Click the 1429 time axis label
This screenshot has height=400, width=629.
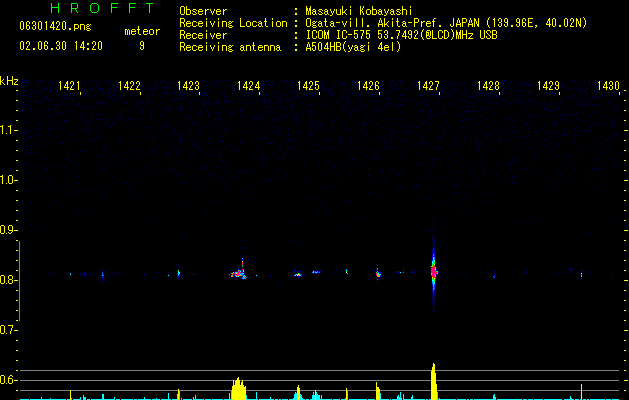tap(548, 86)
